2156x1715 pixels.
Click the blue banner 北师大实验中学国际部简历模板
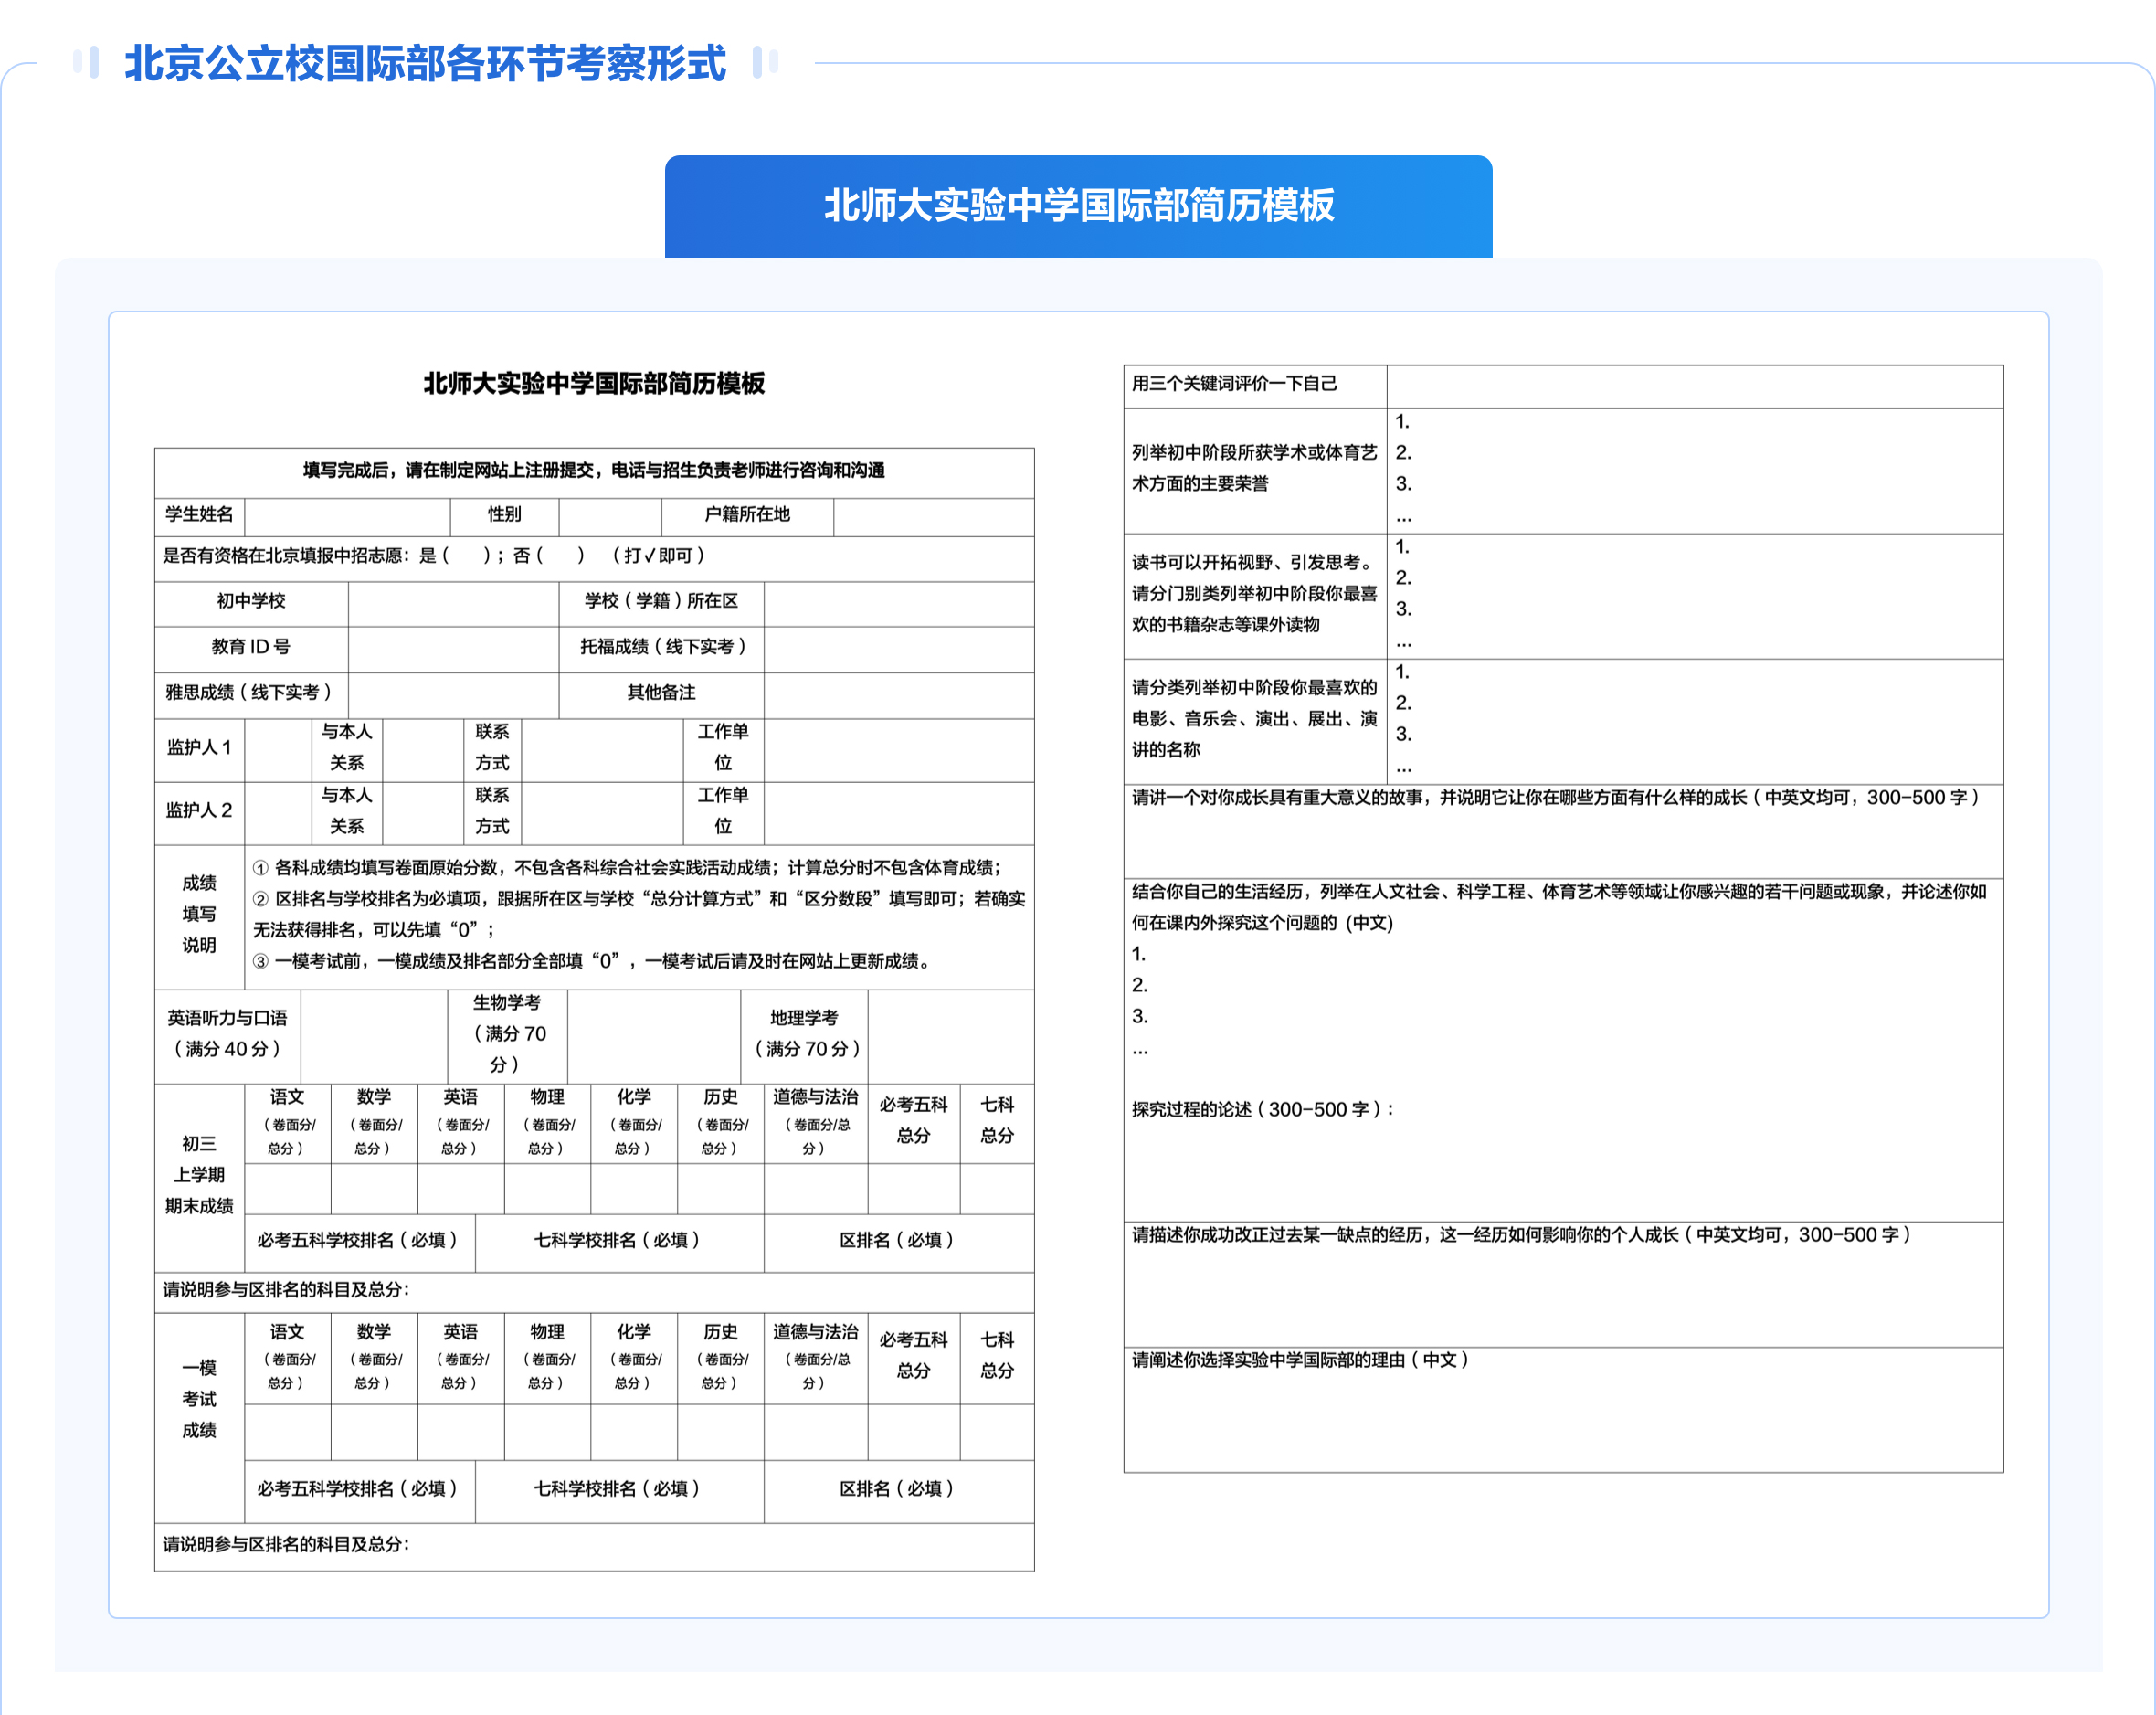pyautogui.click(x=1078, y=206)
